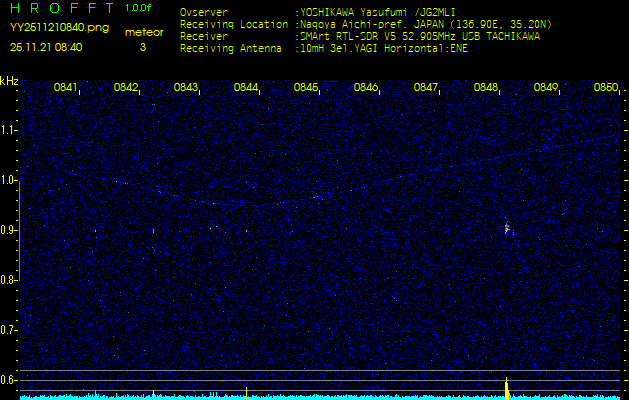
Task: Click the kHz axis unit label
Action: tap(9, 80)
